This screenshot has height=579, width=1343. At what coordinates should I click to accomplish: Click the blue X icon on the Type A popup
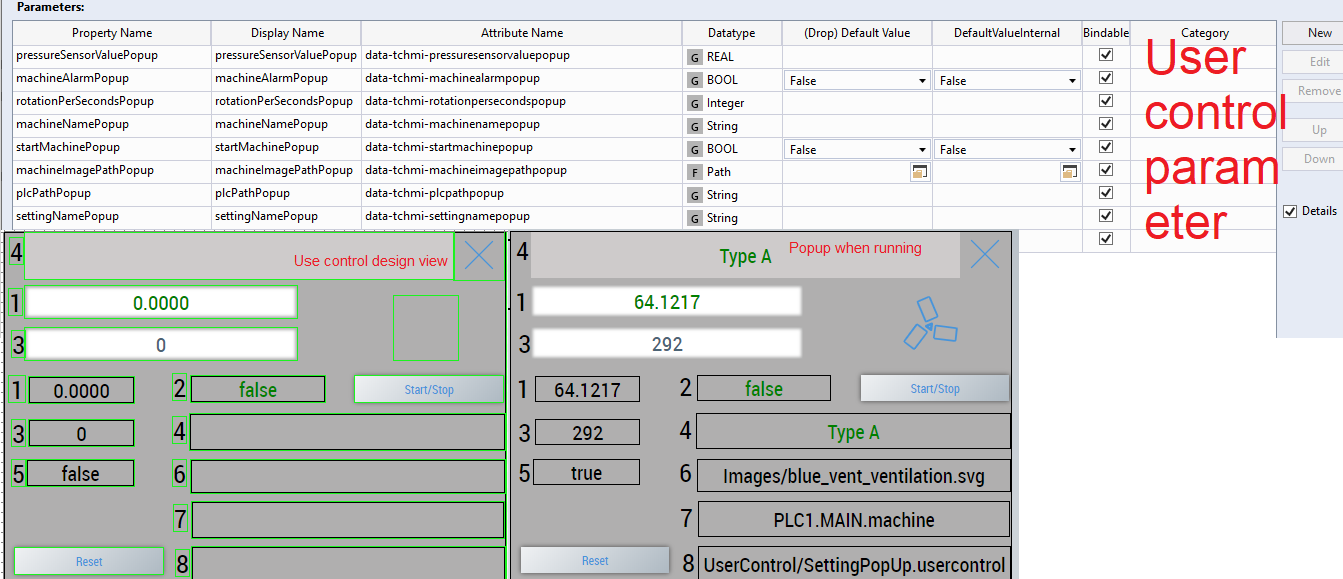pos(984,254)
